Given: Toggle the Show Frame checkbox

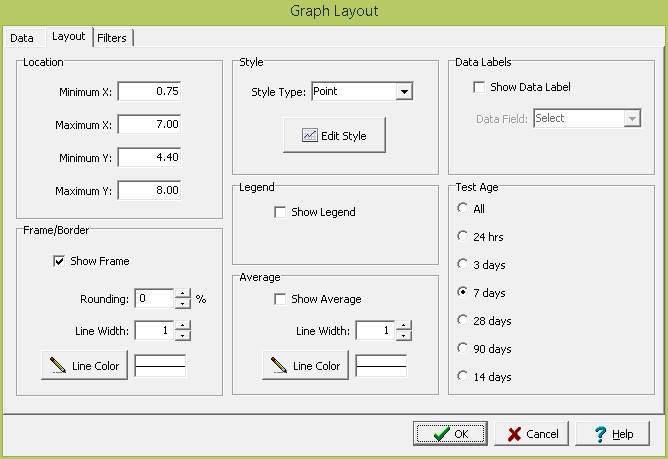Looking at the screenshot, I should point(60,261).
